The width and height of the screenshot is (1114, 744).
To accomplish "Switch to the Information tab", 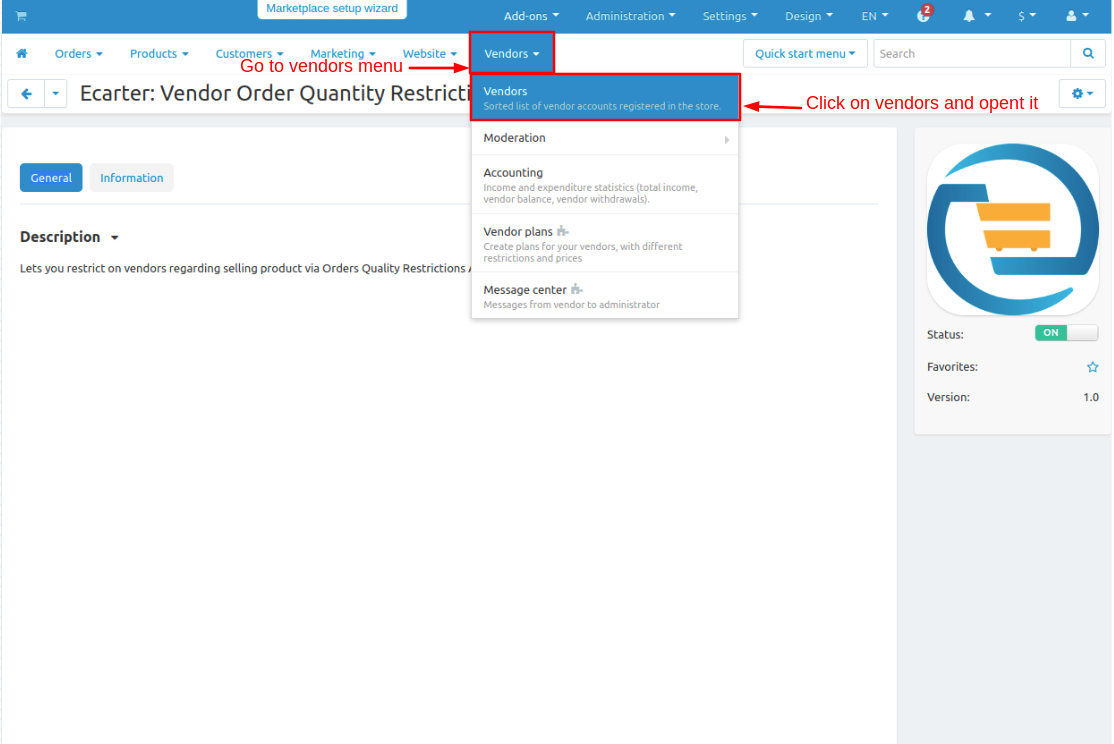I will point(131,178).
